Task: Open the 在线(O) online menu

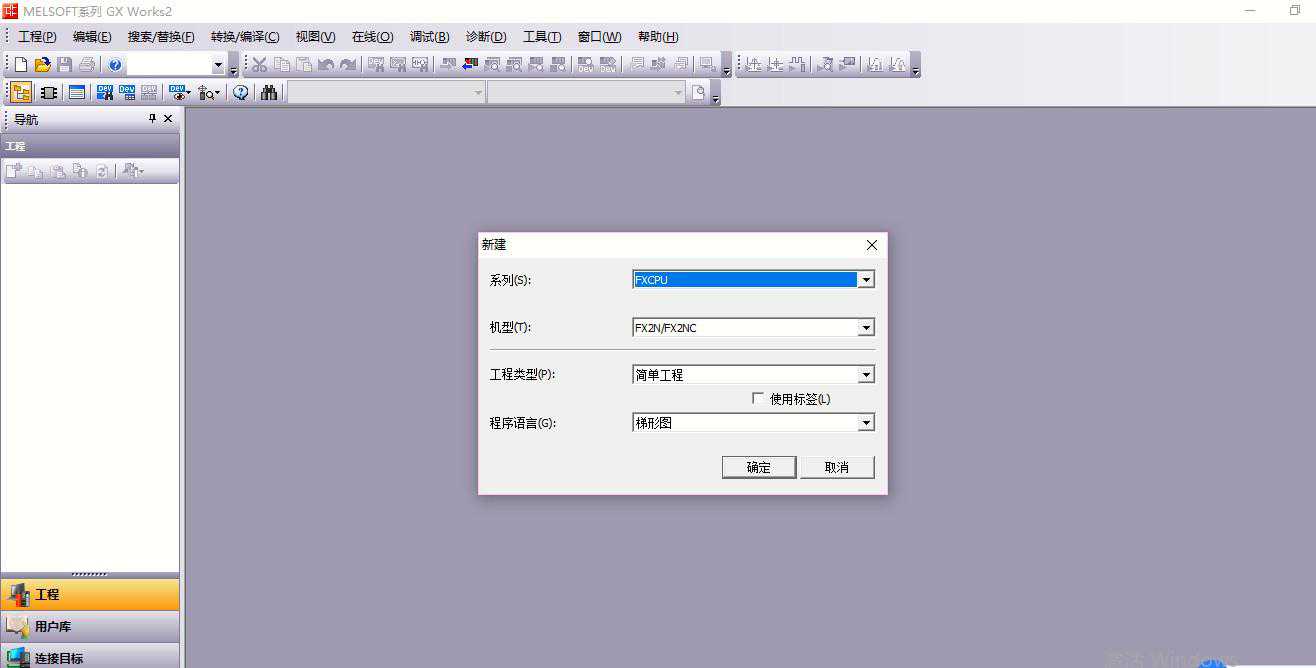Action: [372, 37]
